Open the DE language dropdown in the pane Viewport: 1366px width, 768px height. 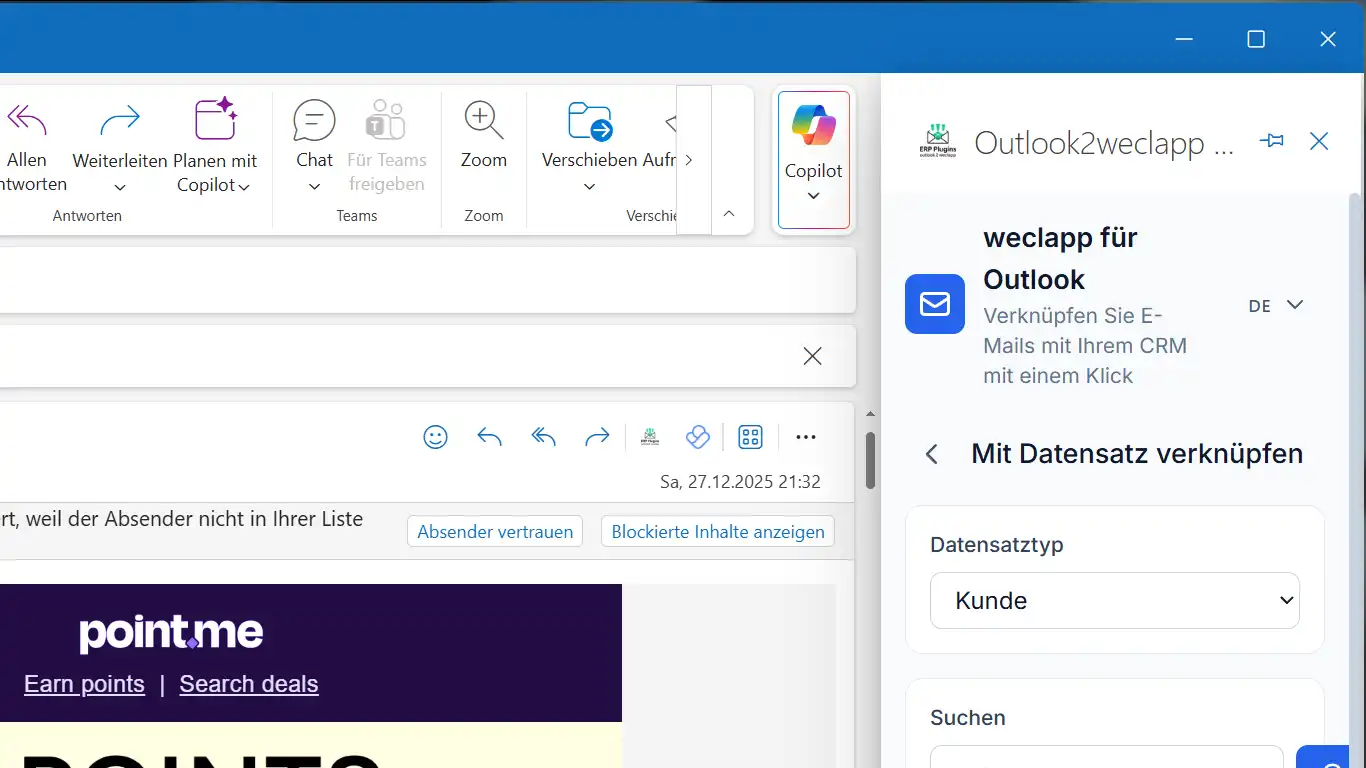click(1276, 305)
